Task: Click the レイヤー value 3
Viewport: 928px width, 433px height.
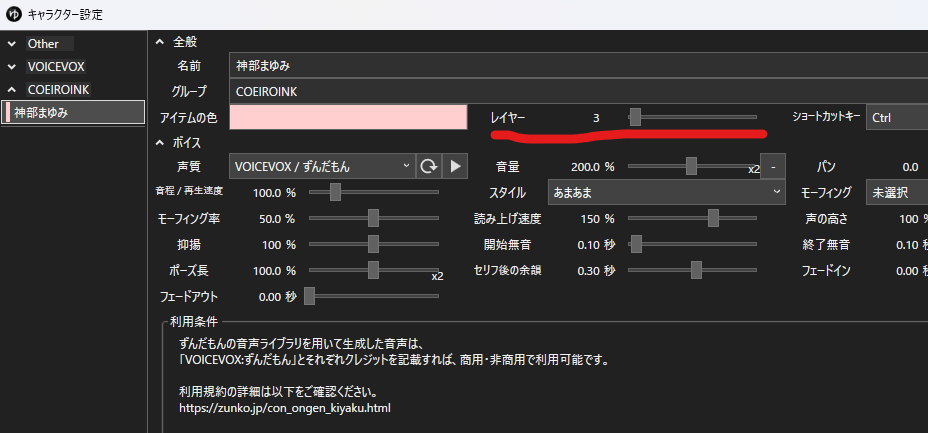Action: 596,118
